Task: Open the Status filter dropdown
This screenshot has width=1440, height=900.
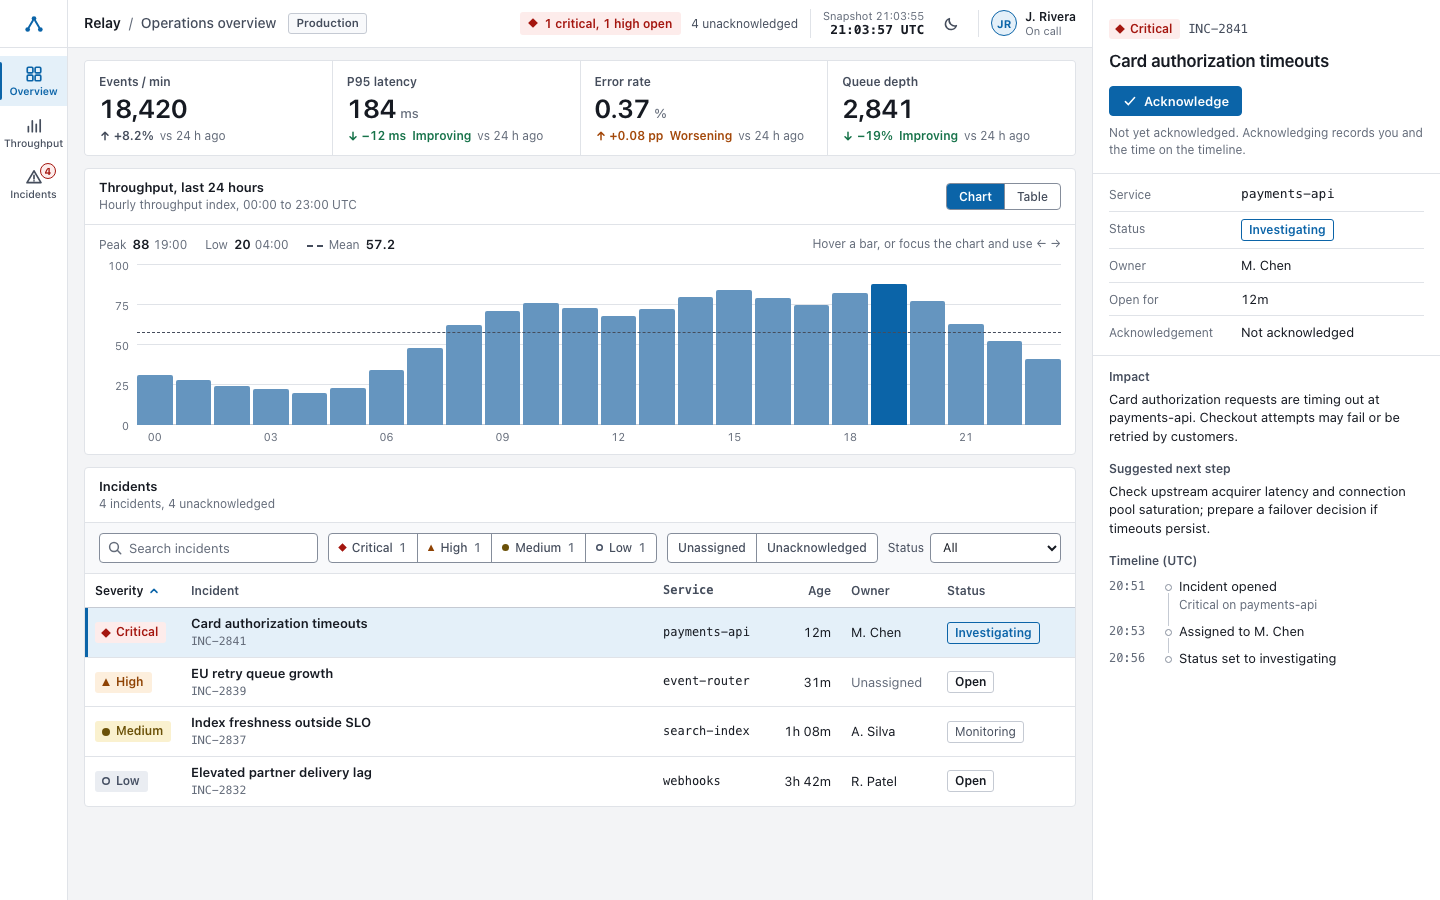Action: pyautogui.click(x=995, y=548)
